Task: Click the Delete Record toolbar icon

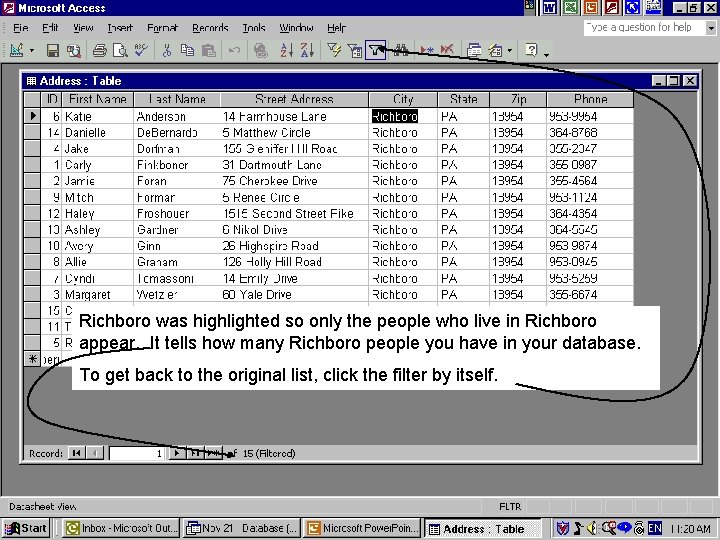Action: click(447, 50)
